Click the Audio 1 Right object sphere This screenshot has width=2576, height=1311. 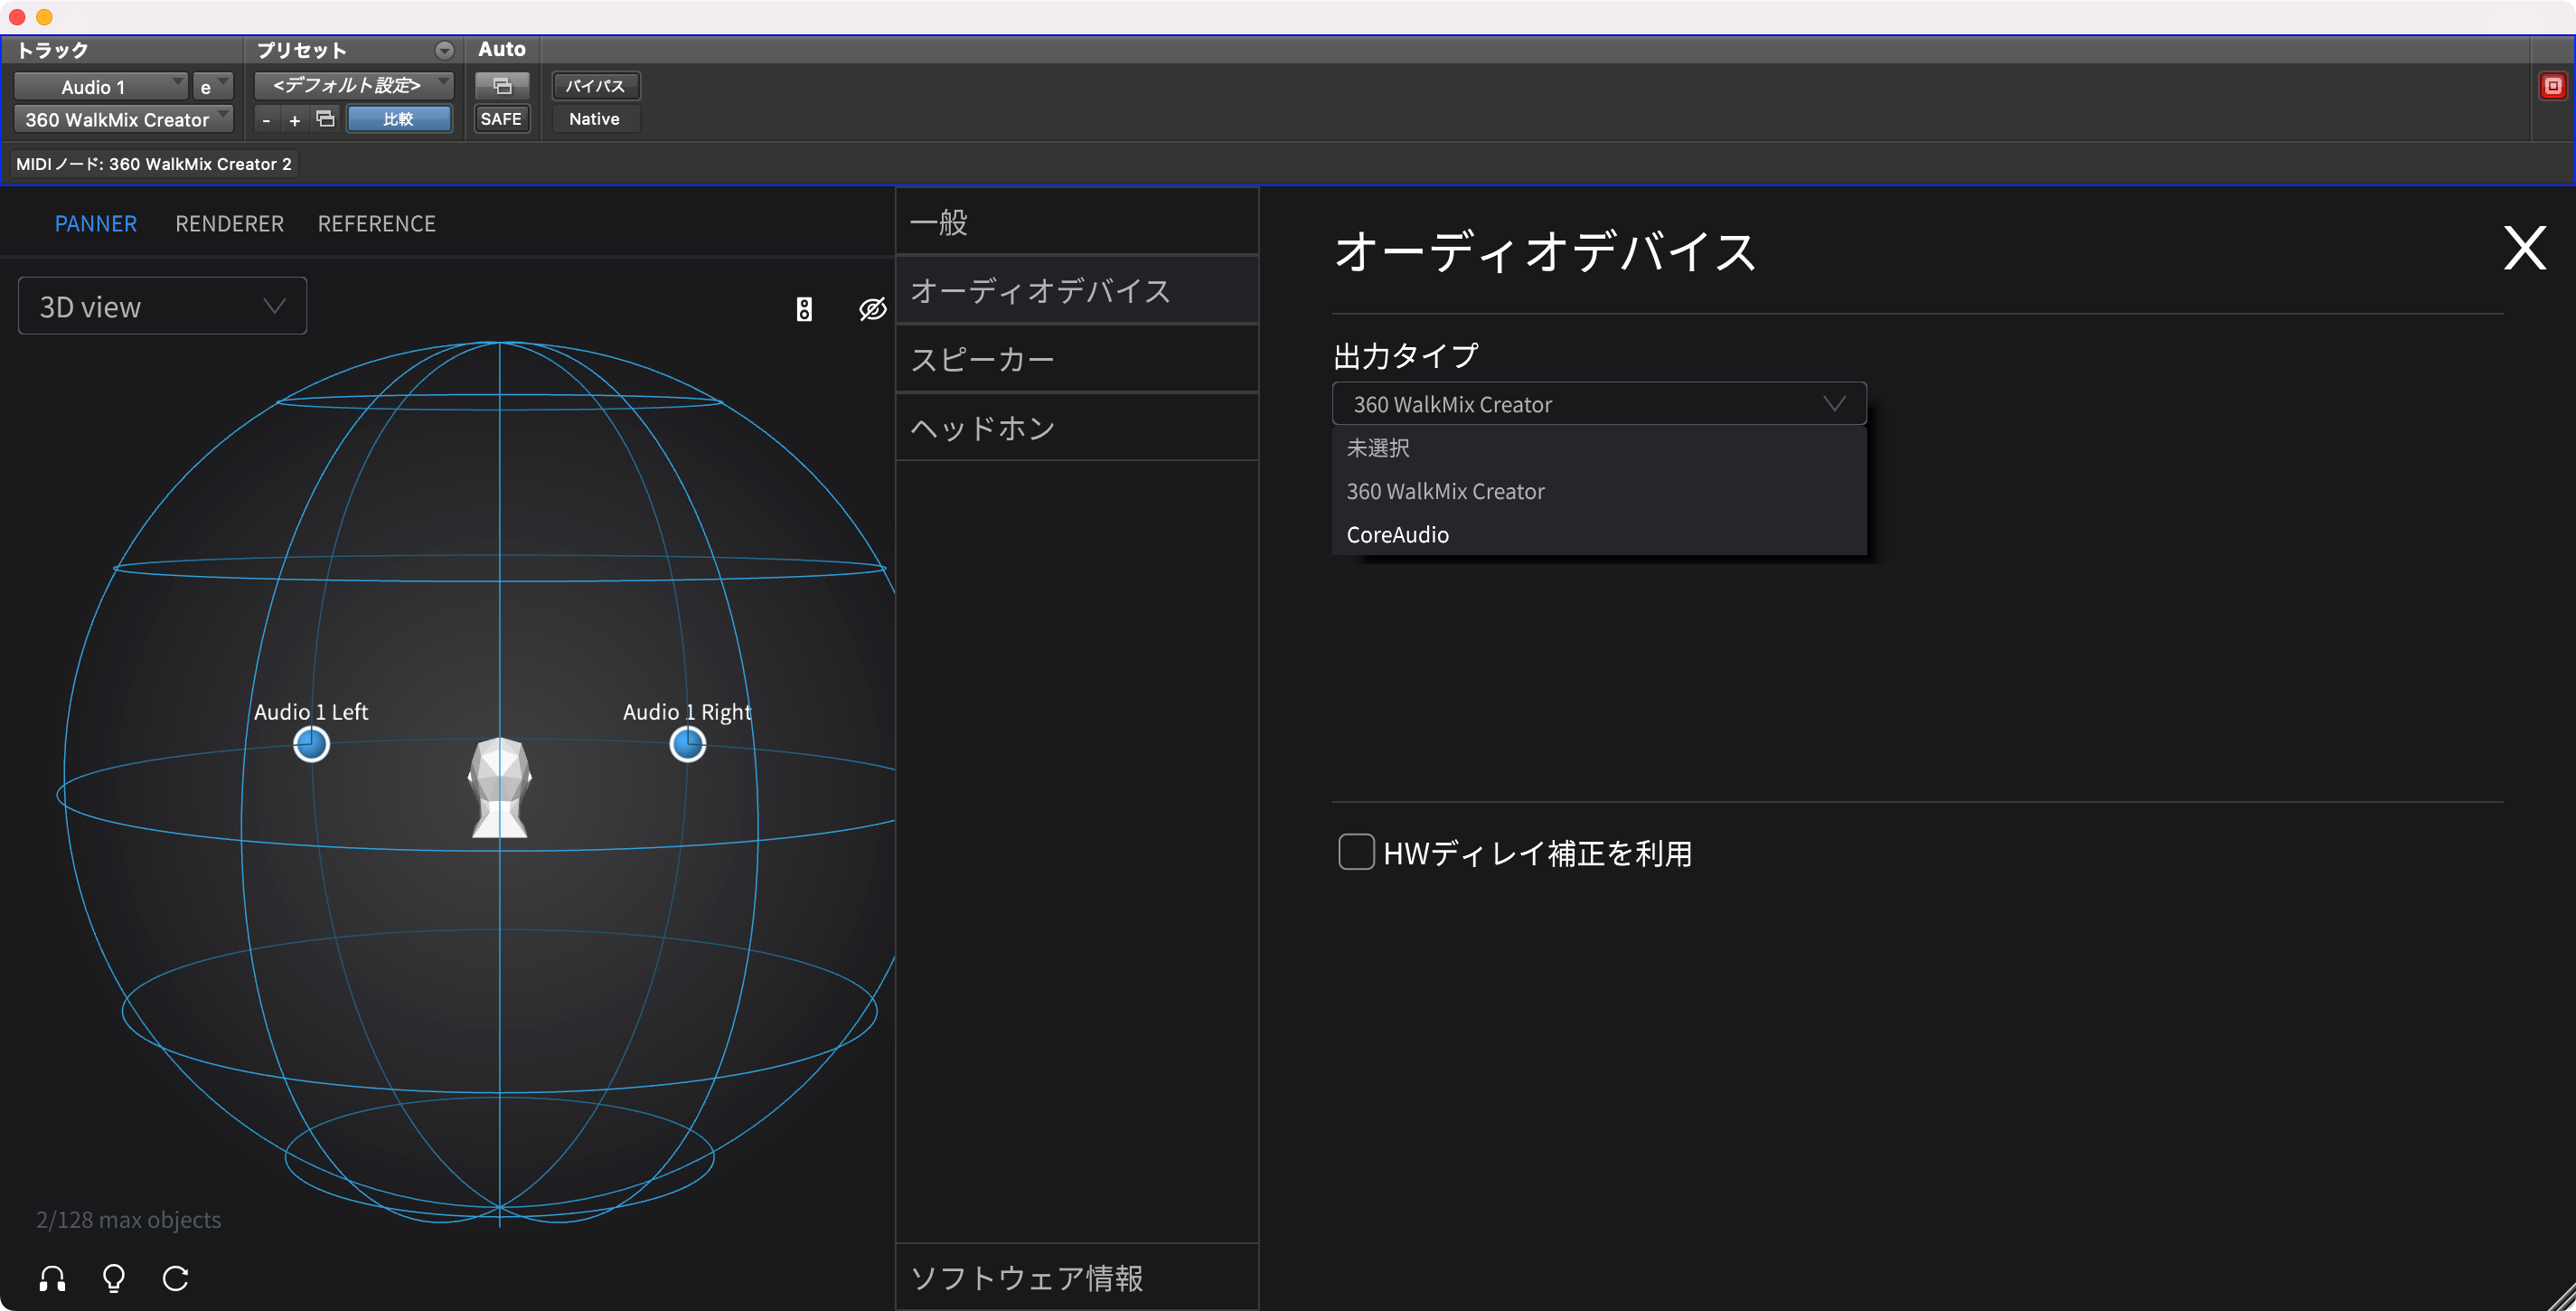(x=687, y=744)
